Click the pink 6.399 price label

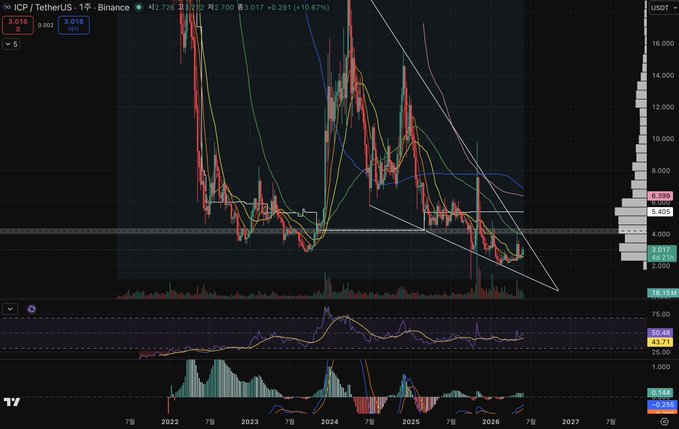point(660,196)
